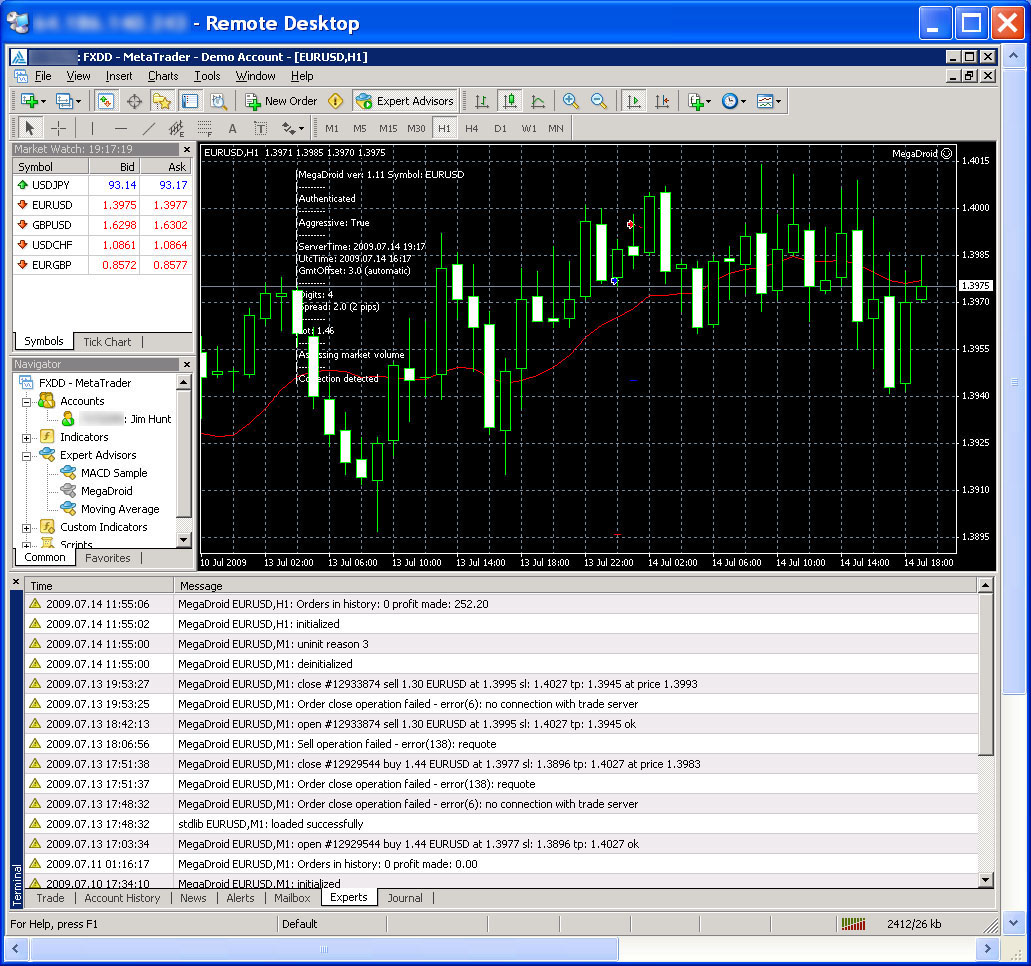
Task: Toggle the Data Window crosshair icon
Action: click(134, 101)
